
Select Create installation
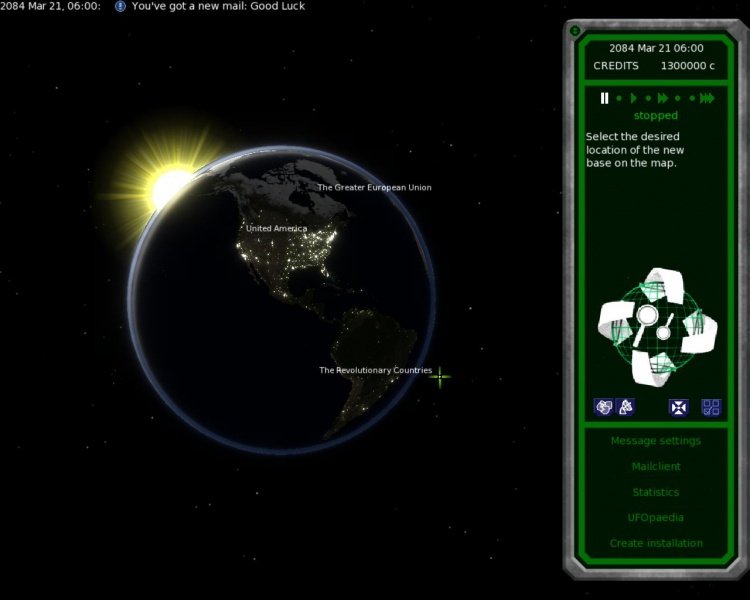coord(655,543)
